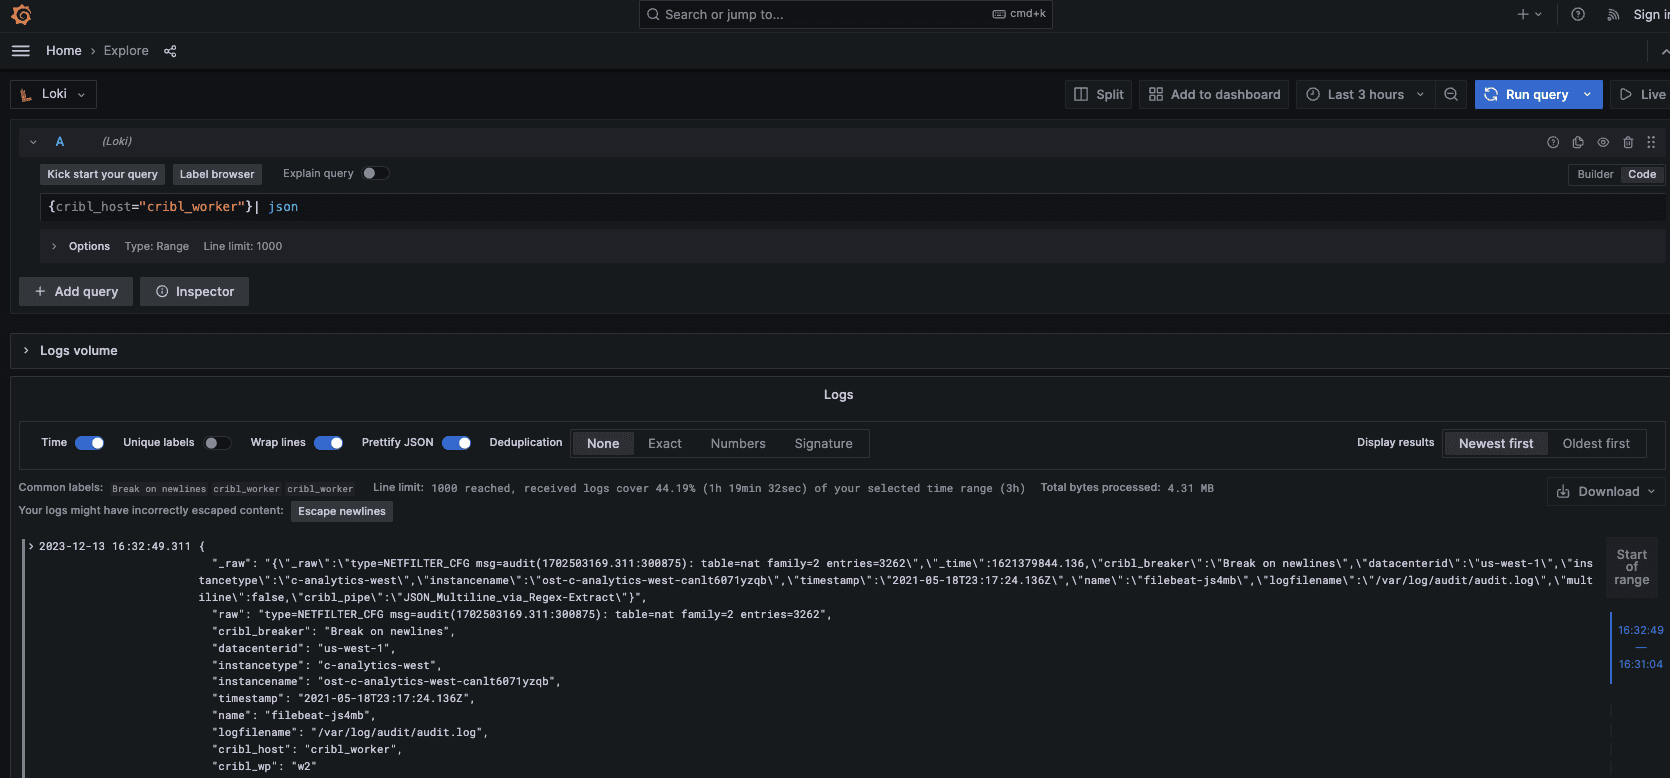1670x778 pixels.
Task: Duplicate query A with the copy icon
Action: click(1578, 142)
